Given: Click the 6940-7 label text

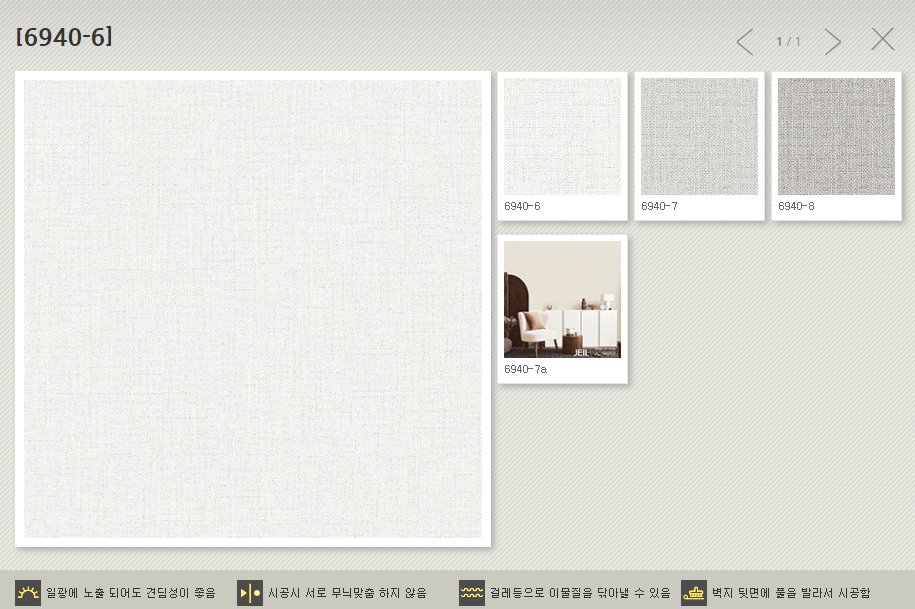Looking at the screenshot, I should coord(659,206).
